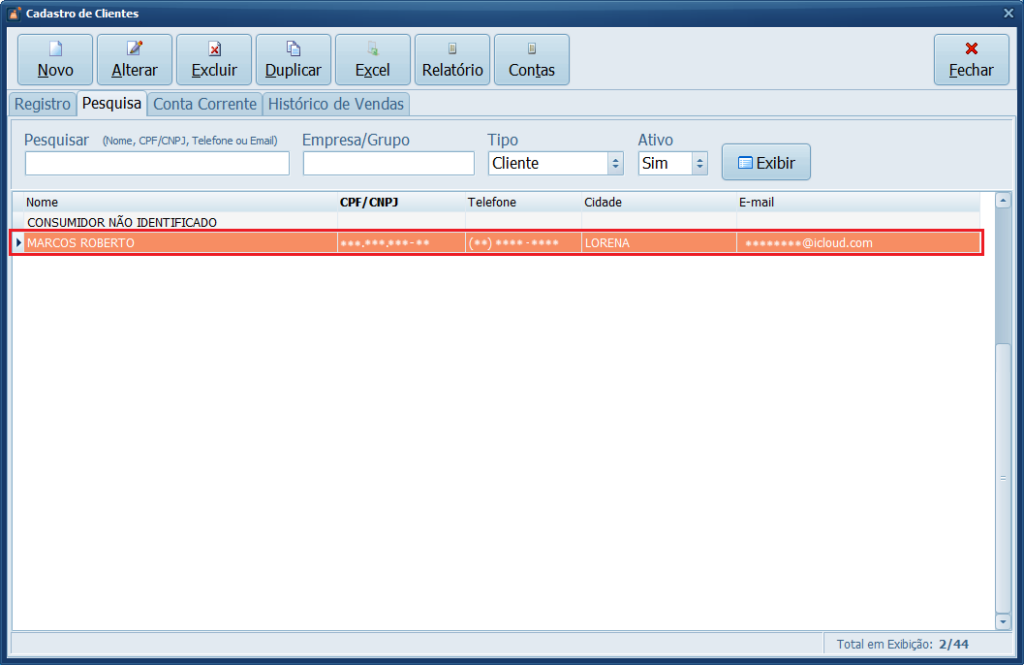Export the list with the Excel button
This screenshot has height=665, width=1024.
point(372,60)
